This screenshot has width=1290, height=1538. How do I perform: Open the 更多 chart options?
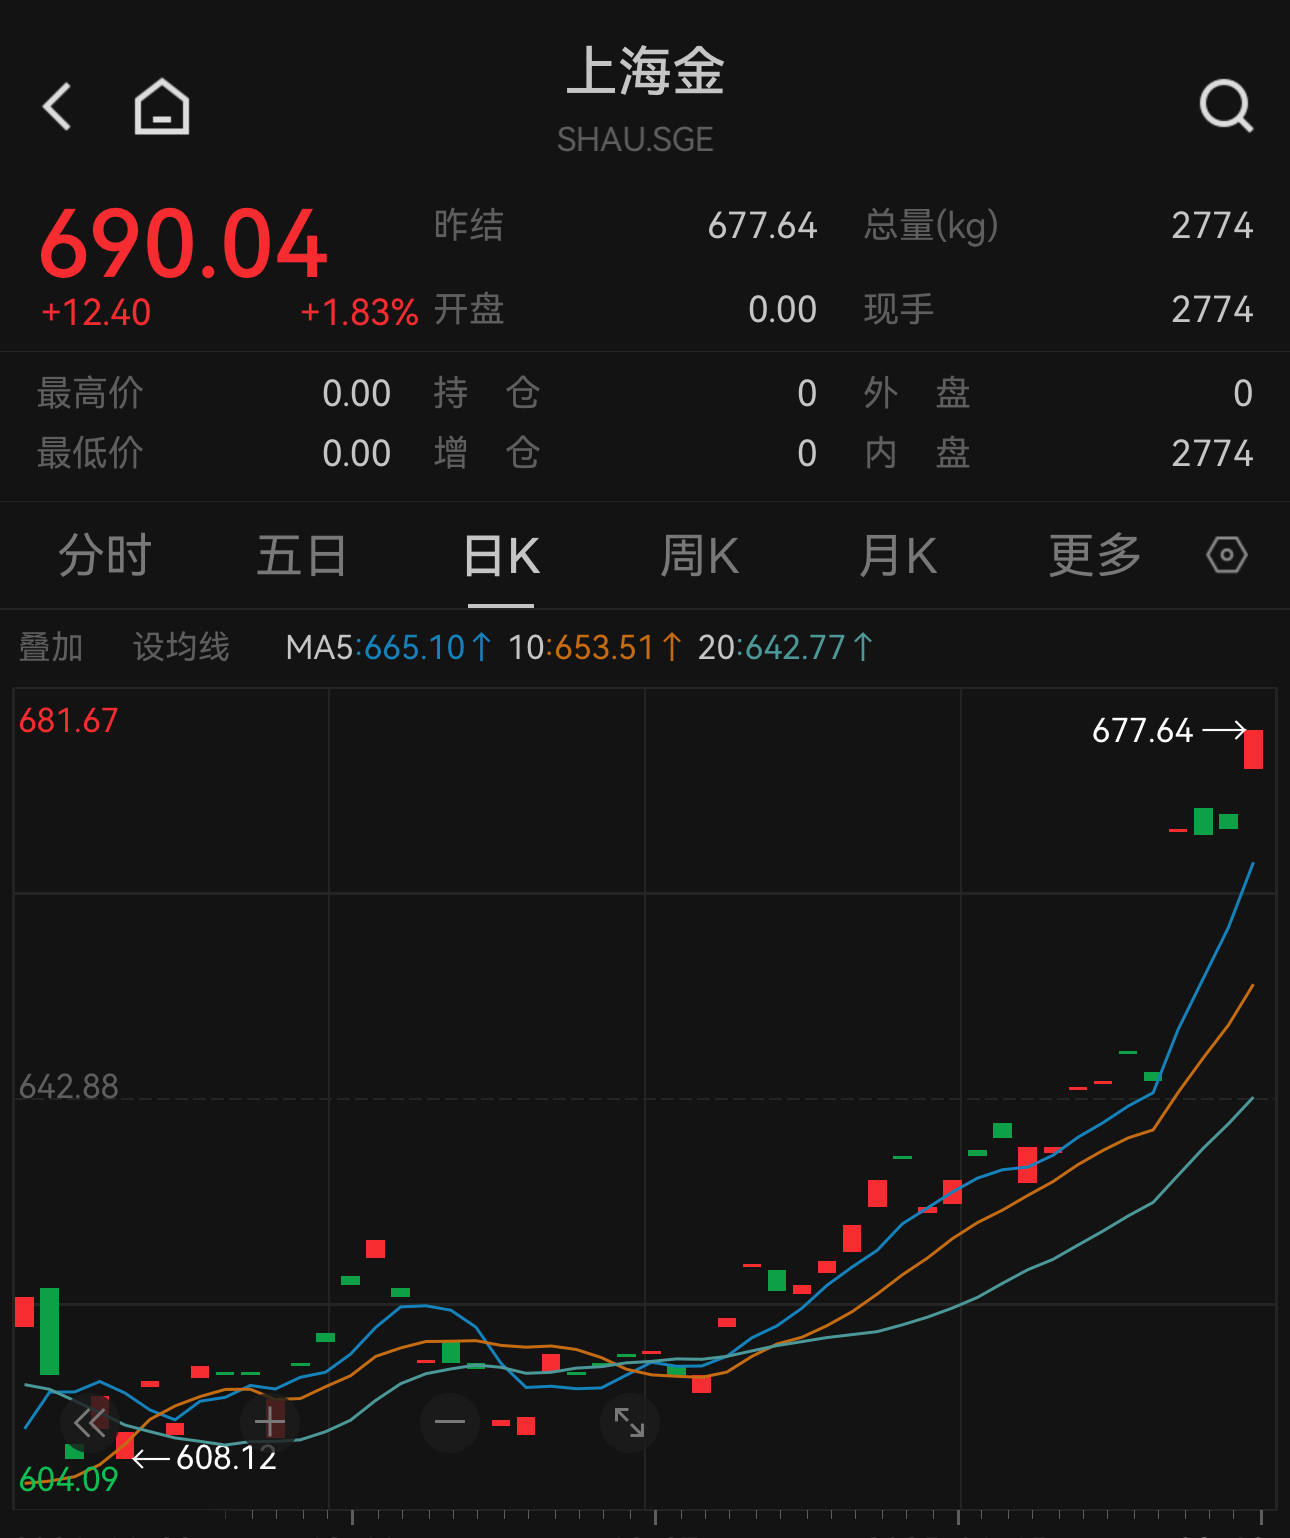[x=1095, y=556]
